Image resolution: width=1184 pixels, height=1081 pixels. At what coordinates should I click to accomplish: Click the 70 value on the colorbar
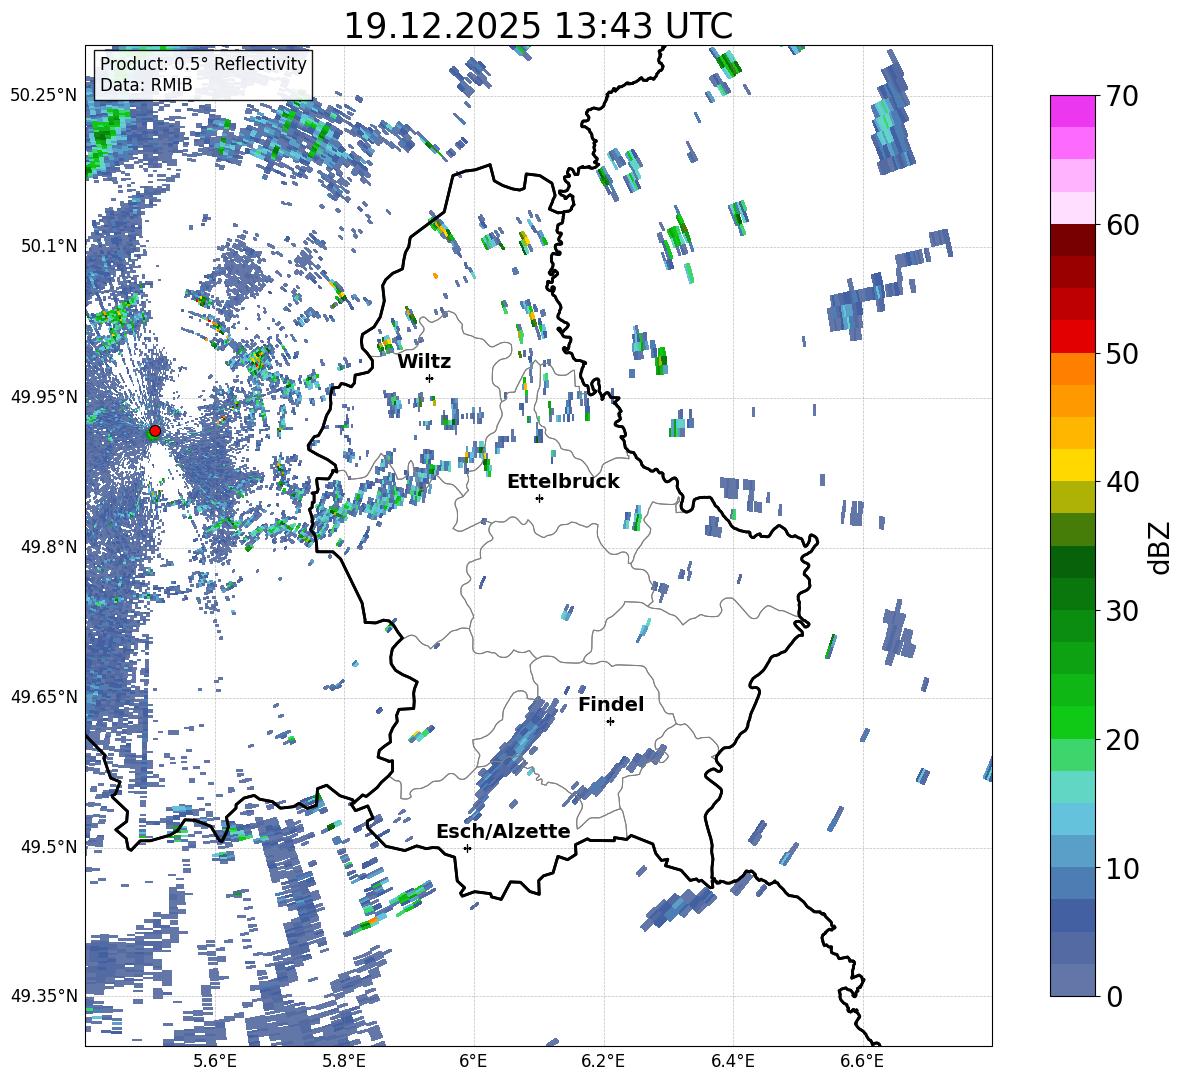click(x=1122, y=97)
